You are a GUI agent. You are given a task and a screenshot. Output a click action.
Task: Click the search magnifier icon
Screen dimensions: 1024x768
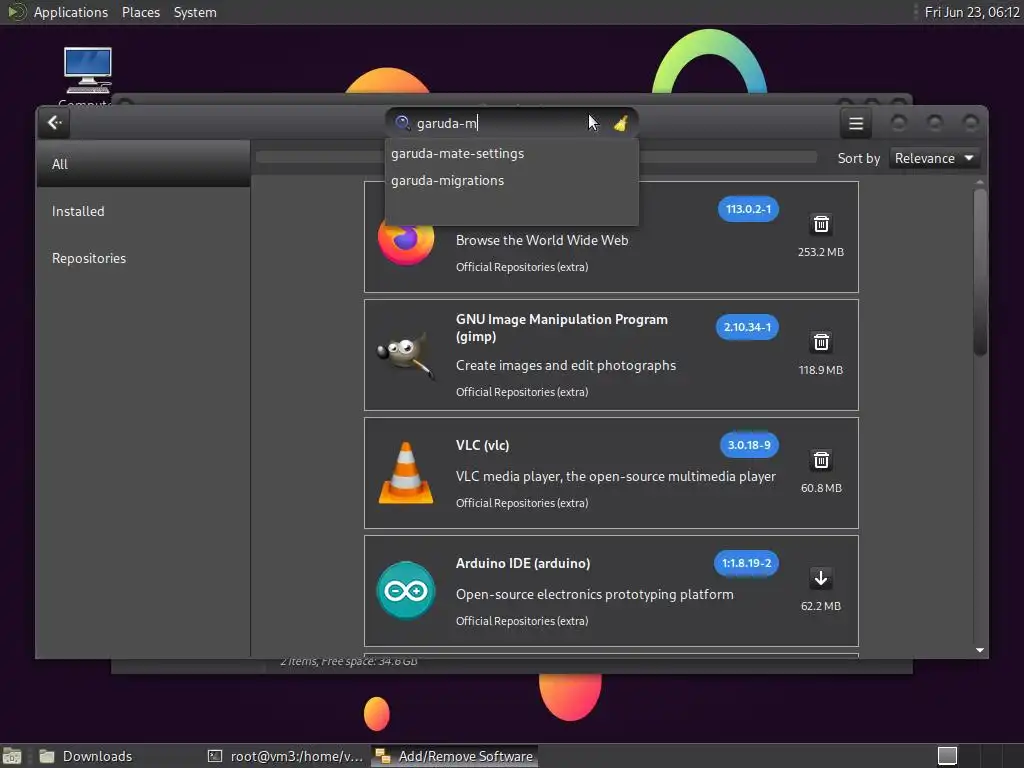tap(402, 123)
